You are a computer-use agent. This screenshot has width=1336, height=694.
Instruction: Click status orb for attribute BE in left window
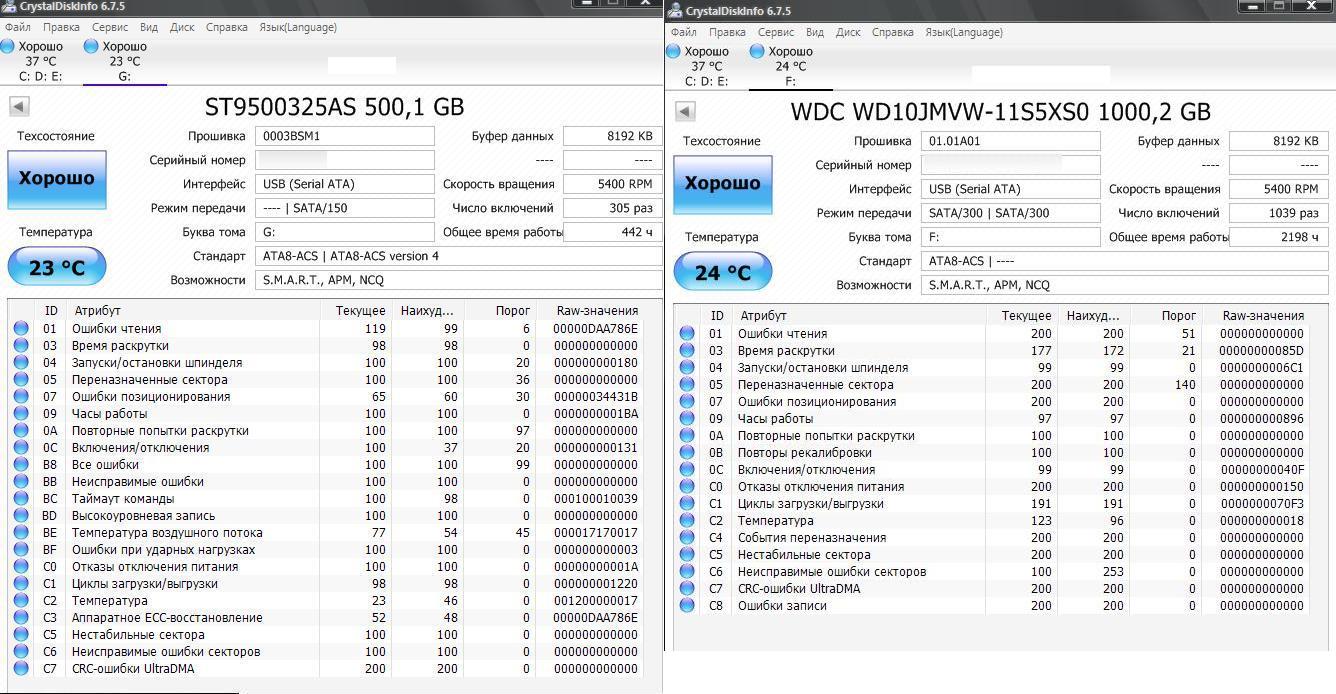point(21,532)
